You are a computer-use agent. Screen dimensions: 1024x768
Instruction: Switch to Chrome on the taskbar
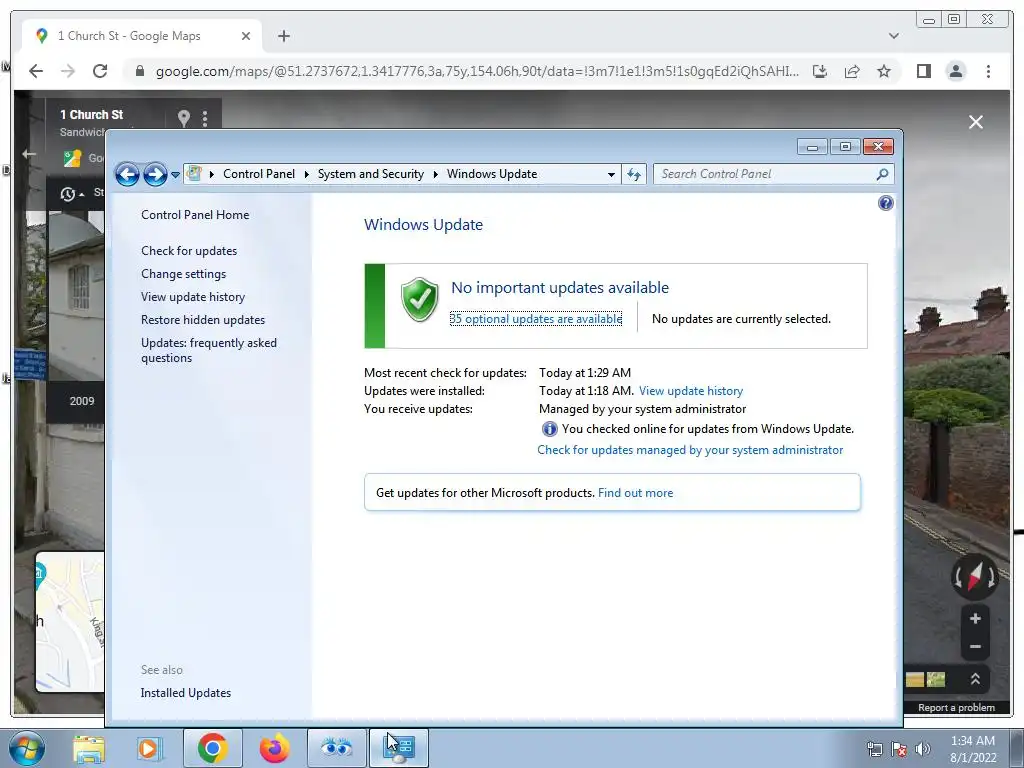212,748
